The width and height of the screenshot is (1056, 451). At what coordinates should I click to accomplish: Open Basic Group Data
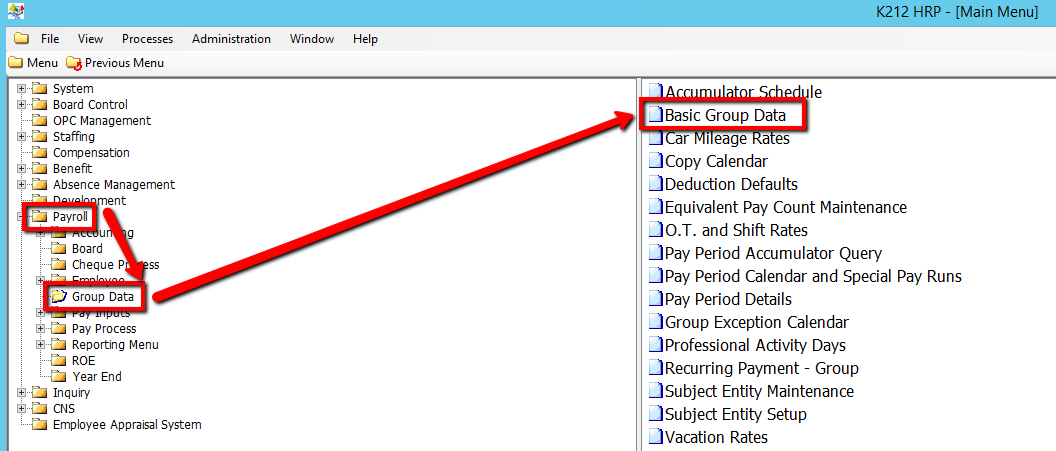coord(725,115)
